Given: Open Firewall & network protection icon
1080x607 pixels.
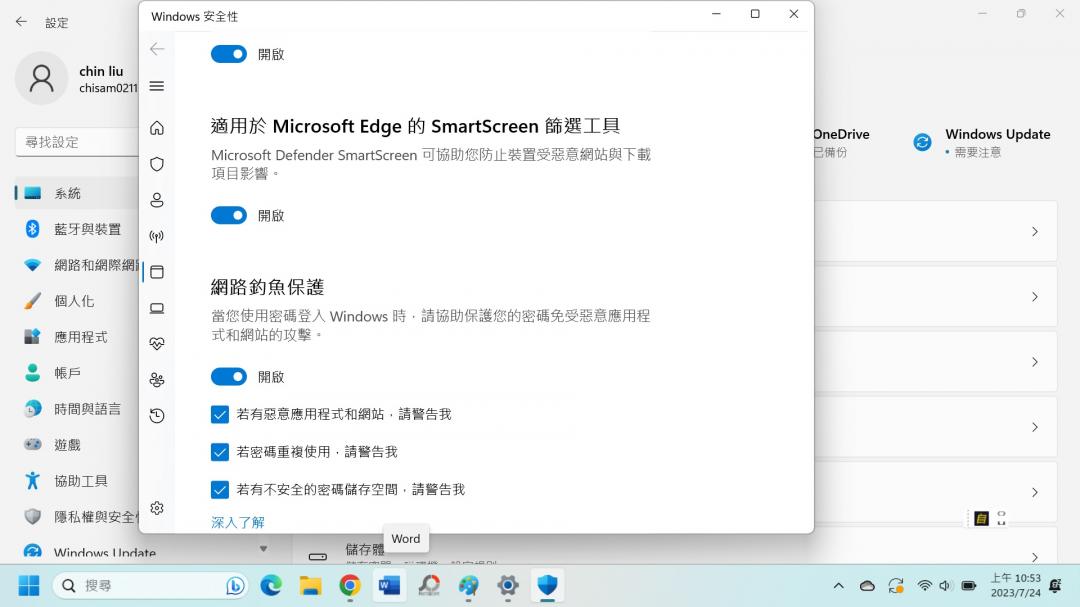Looking at the screenshot, I should point(156,236).
